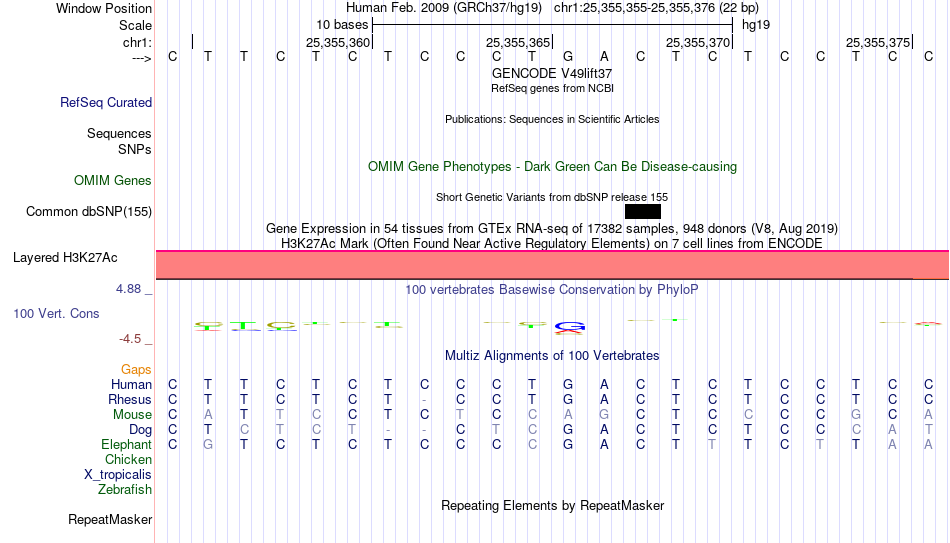Click the Window Position label
Screen dimensions: 950x543
(x=104, y=8)
